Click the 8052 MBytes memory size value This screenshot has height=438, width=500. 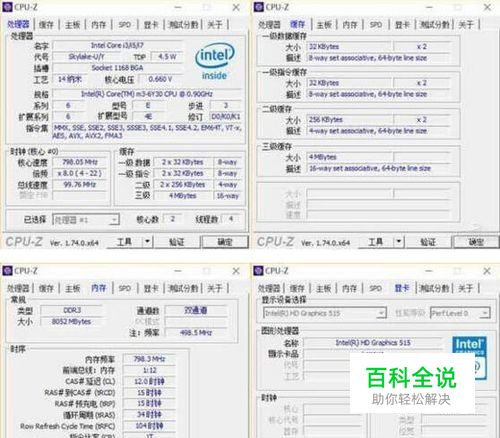click(72, 322)
